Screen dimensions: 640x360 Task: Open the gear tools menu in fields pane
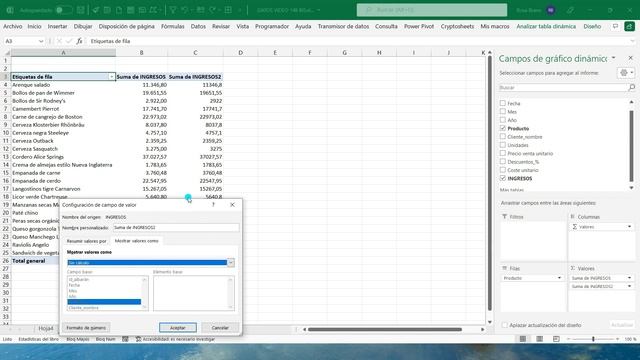tap(626, 73)
